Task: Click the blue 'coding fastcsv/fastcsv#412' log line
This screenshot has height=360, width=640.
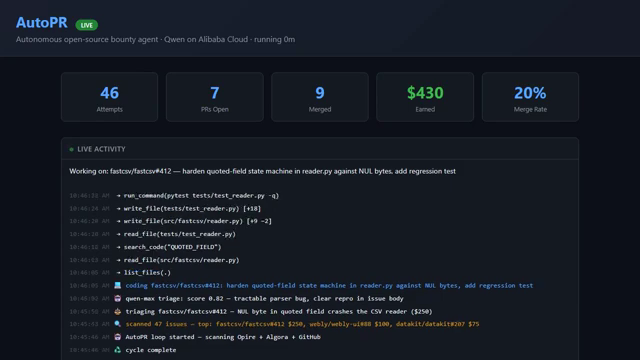Action: coord(329,286)
